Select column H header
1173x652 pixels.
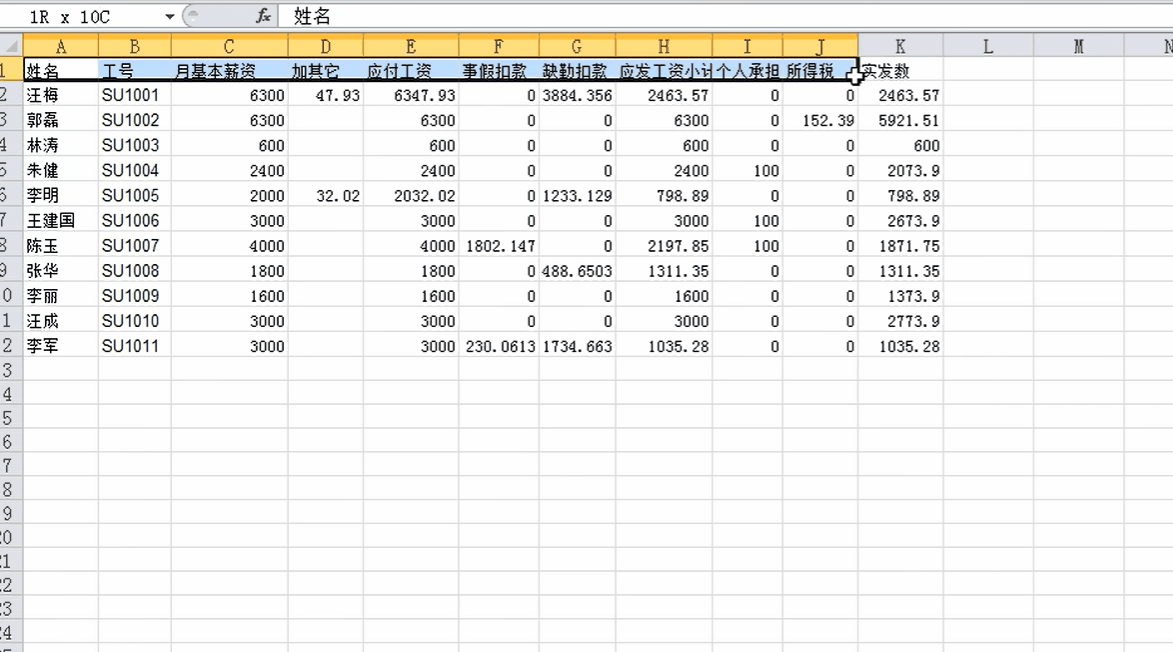[664, 47]
